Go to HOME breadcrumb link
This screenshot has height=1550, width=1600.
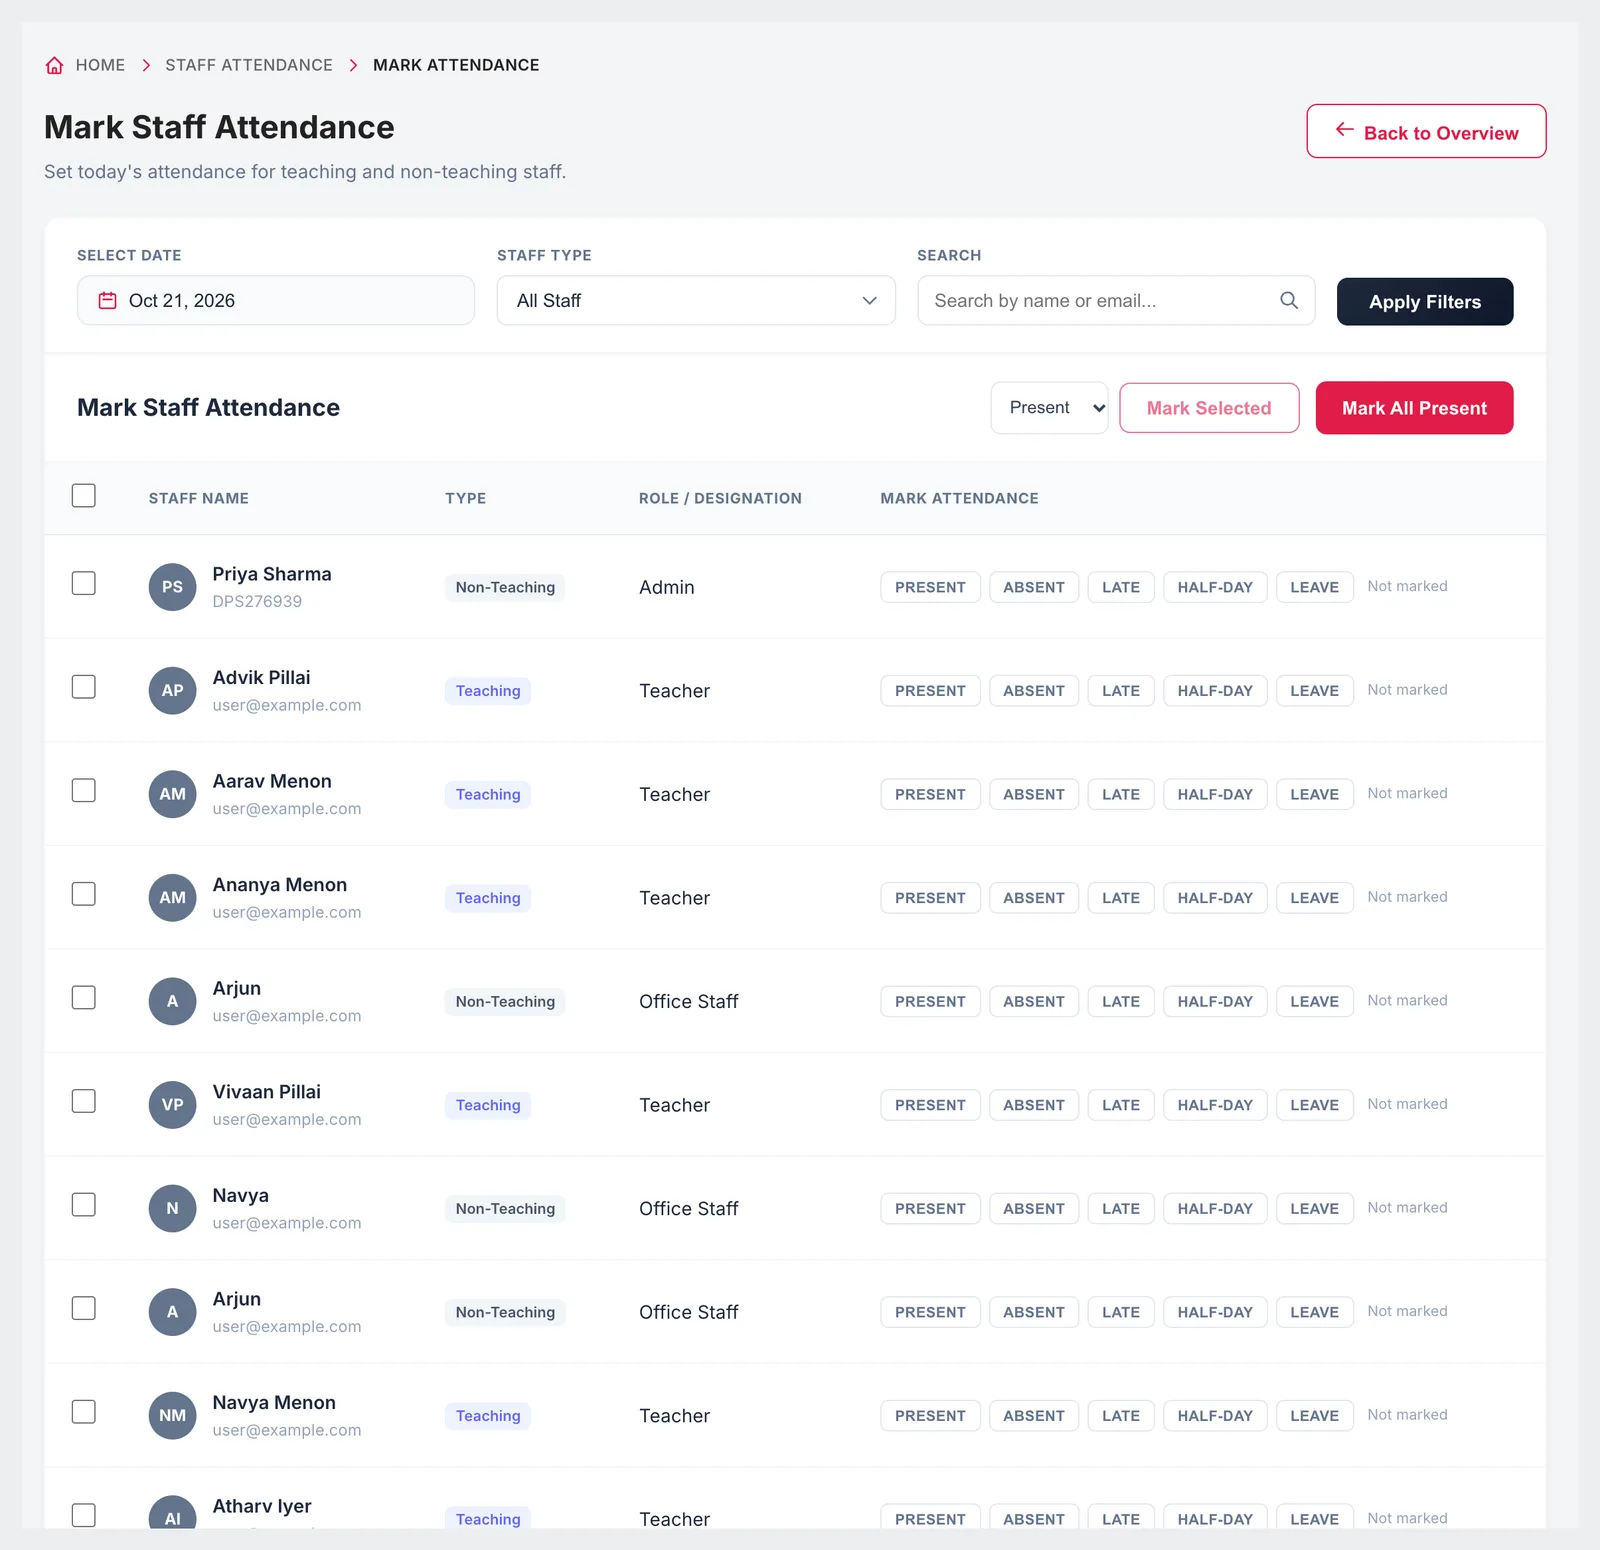100,65
